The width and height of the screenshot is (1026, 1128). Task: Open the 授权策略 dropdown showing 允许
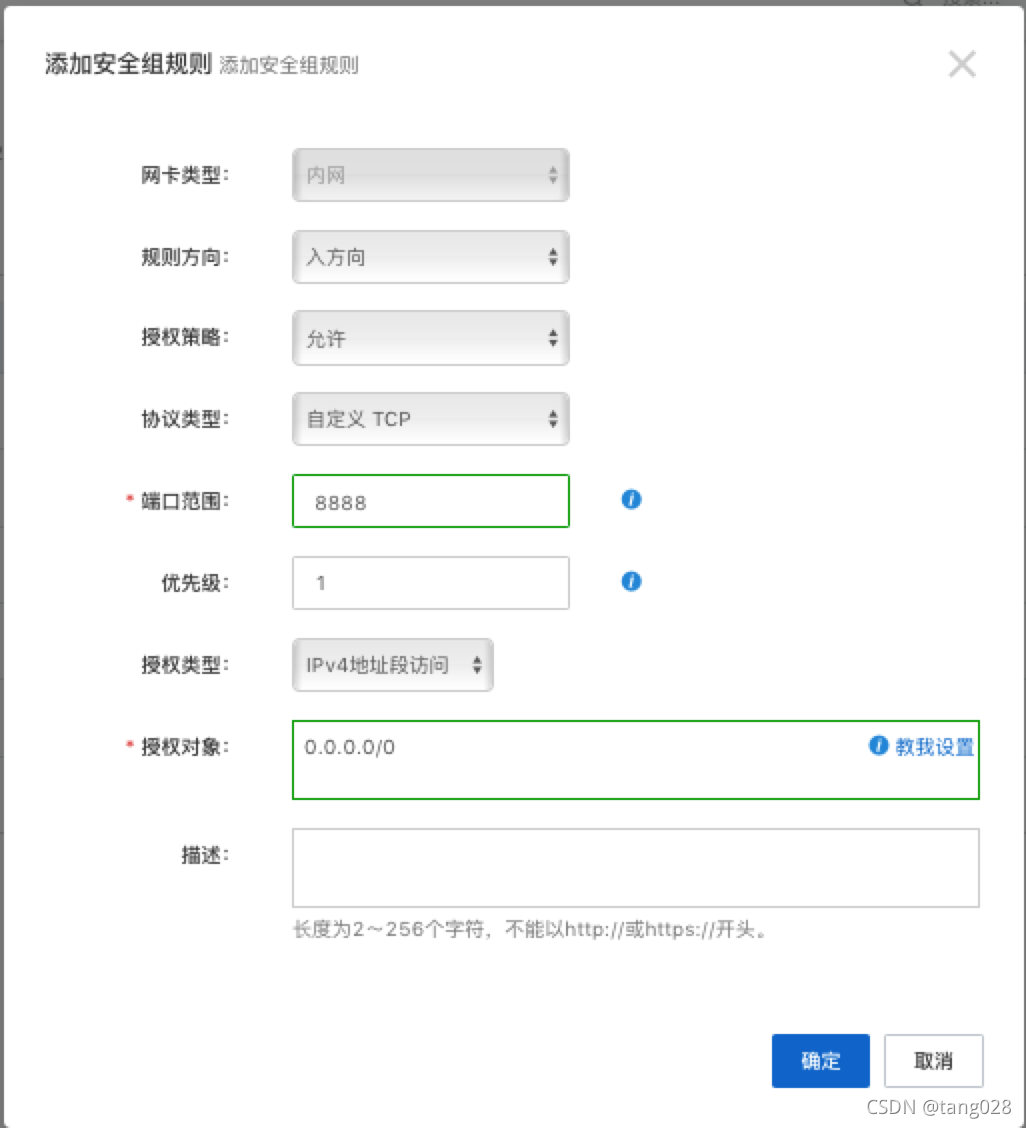click(x=430, y=338)
